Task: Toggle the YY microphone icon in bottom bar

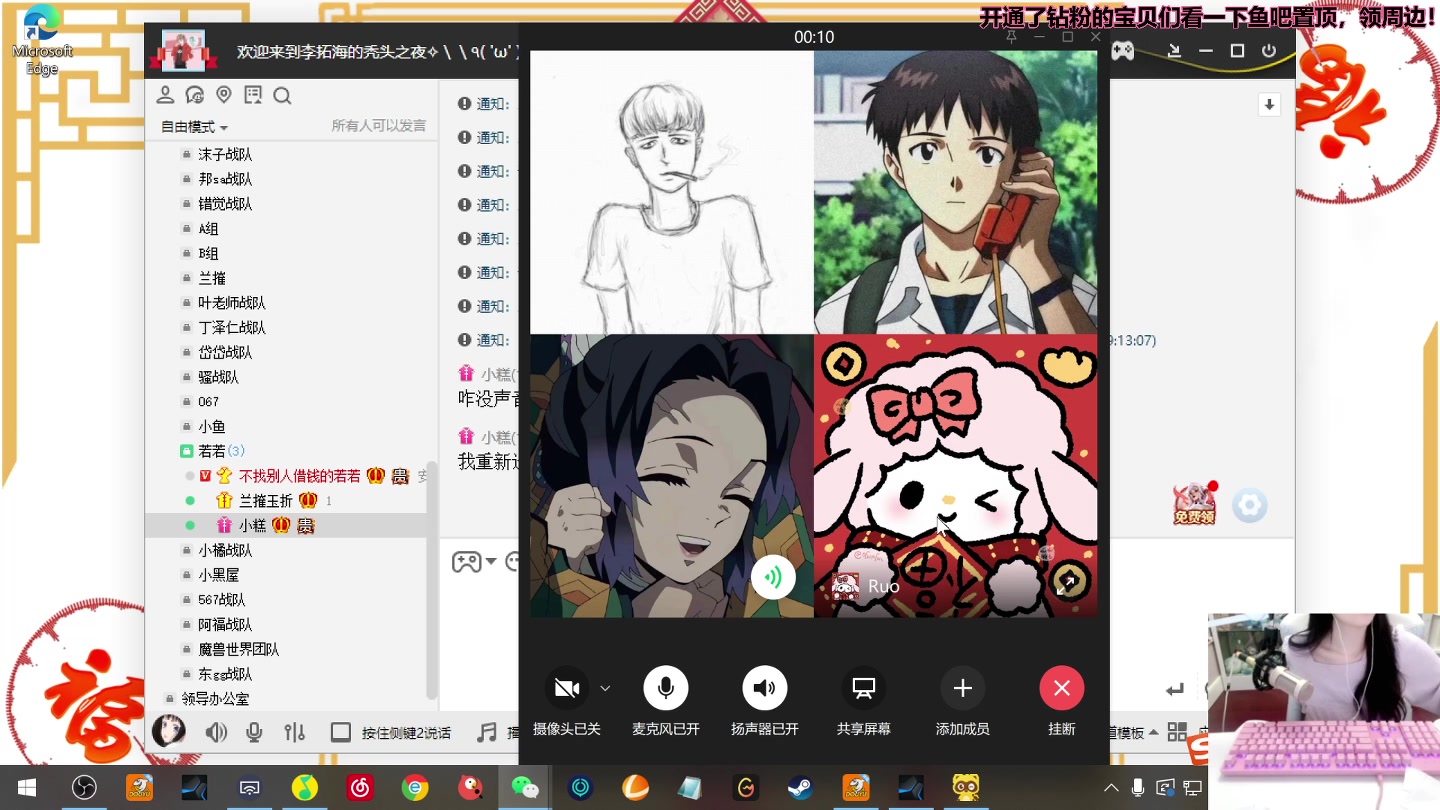Action: [254, 733]
